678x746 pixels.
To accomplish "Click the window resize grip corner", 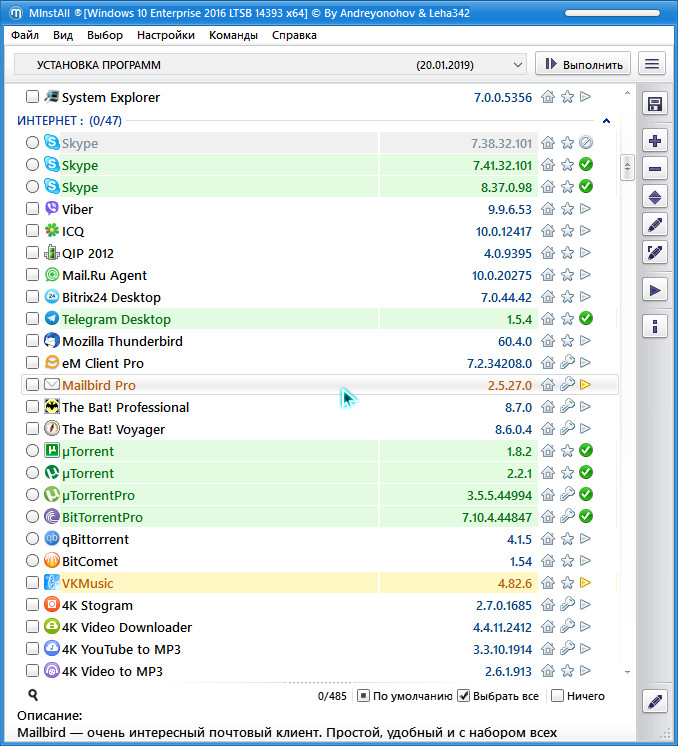I will click(x=667, y=734).
